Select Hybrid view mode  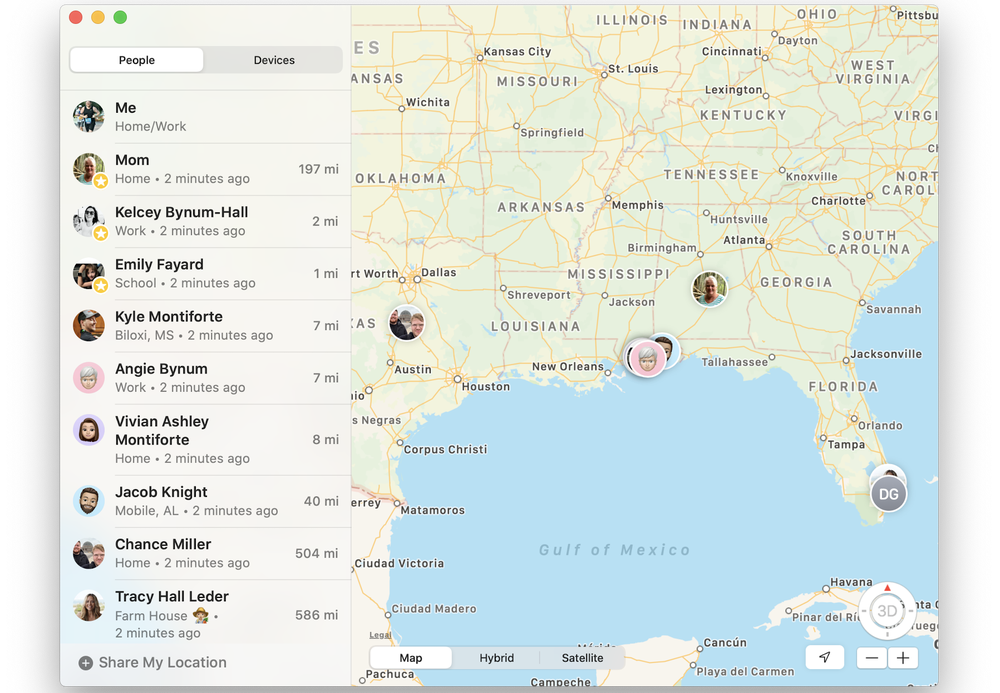[496, 658]
